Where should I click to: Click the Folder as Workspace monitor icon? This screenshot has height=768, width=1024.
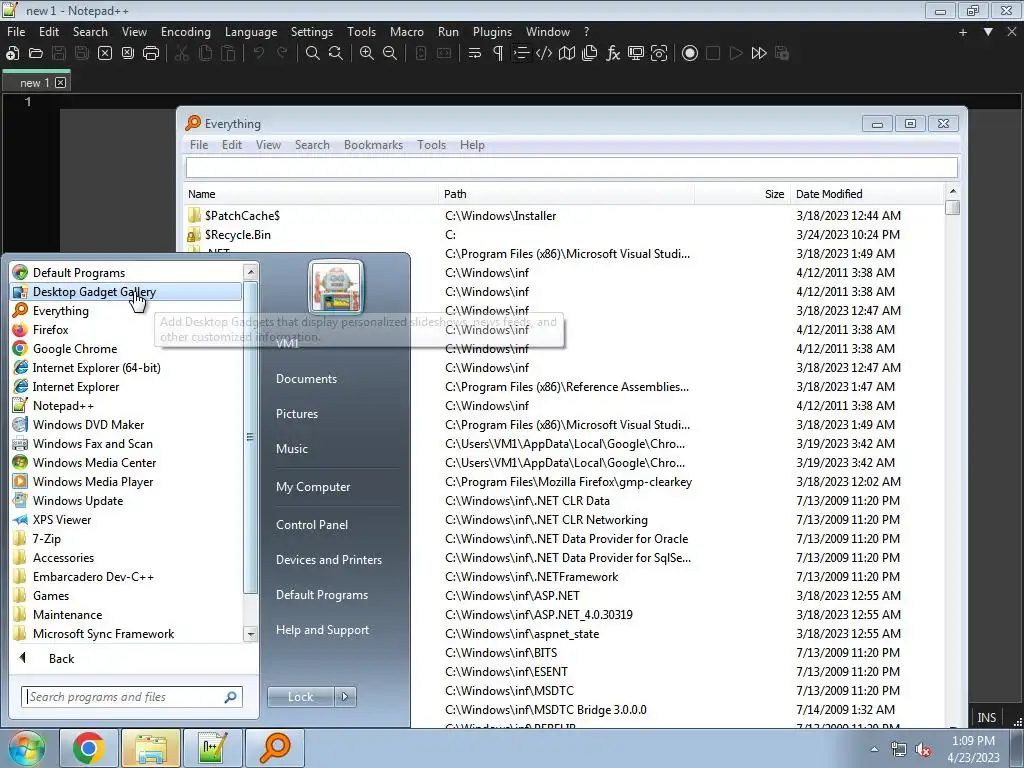tap(635, 54)
